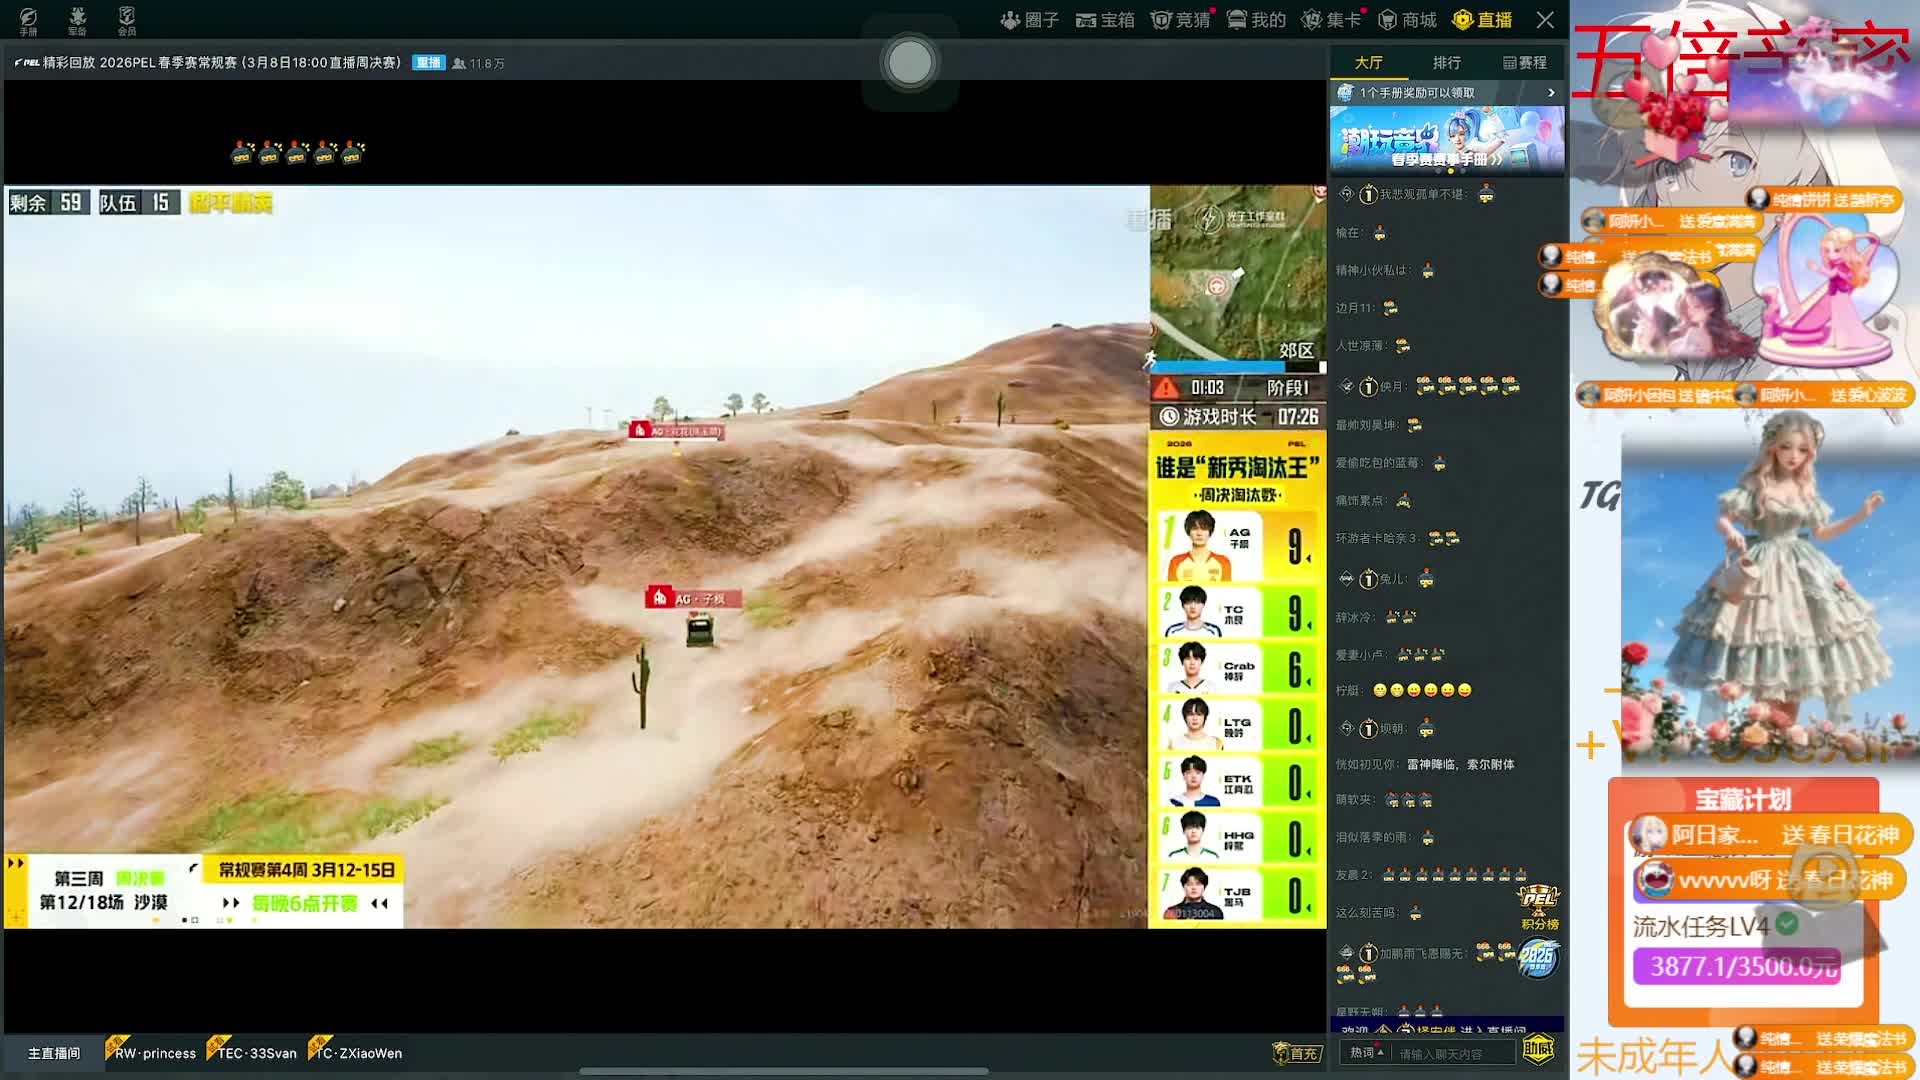Open the 会员 membership icon

[127, 19]
